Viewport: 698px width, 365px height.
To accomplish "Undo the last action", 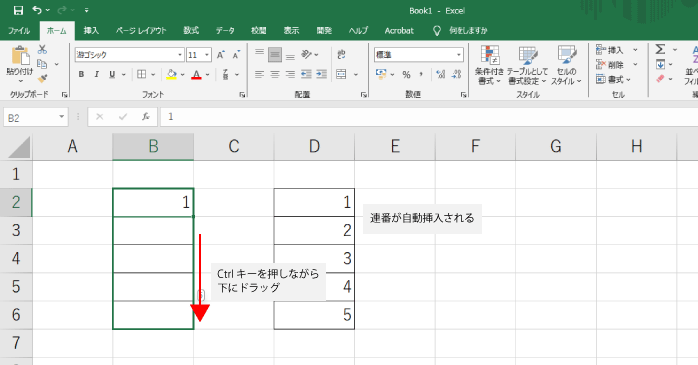I will click(38, 10).
